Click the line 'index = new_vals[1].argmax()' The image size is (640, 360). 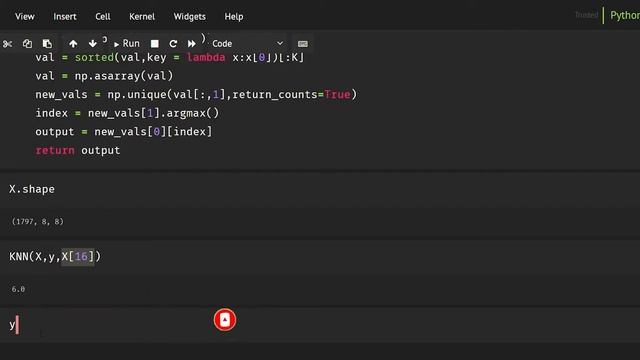(x=127, y=113)
